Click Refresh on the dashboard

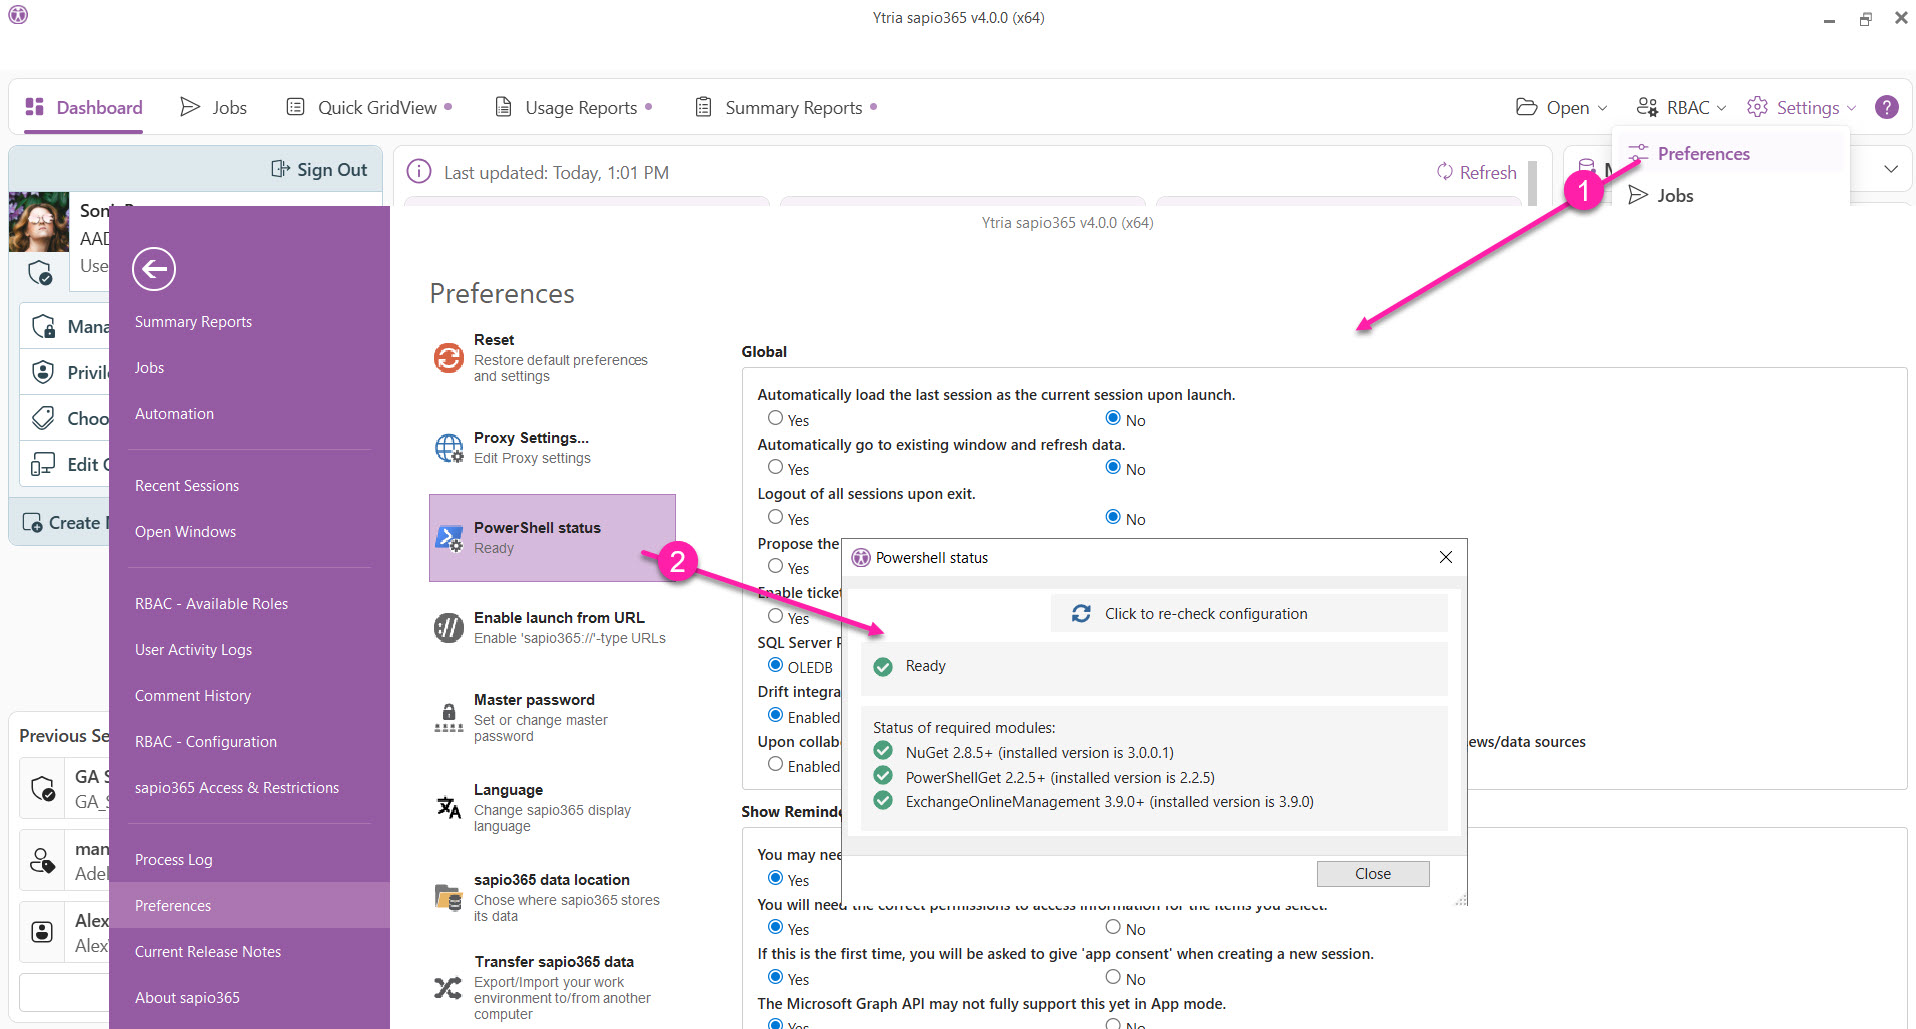tap(1476, 172)
